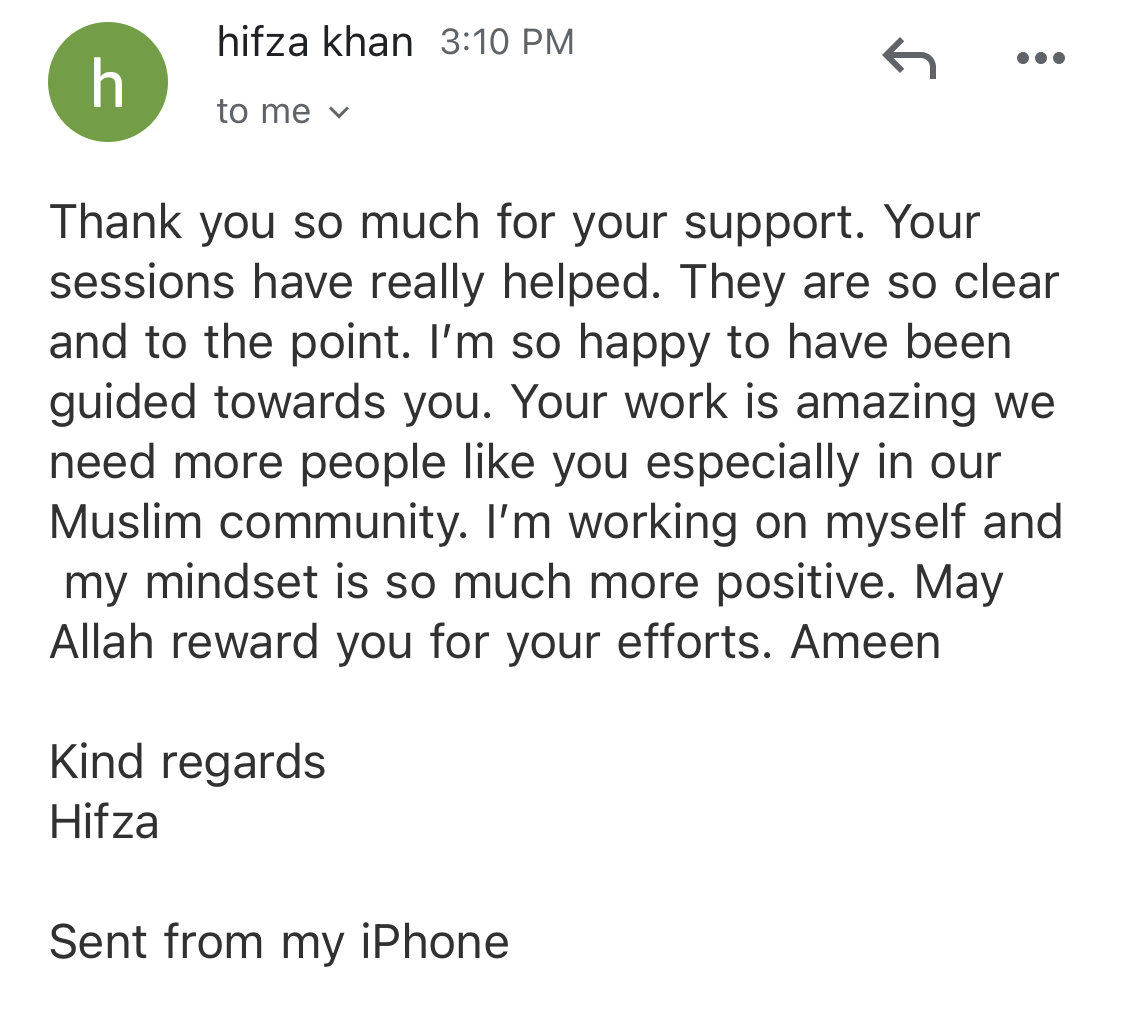
Task: Tap the 'Sent from my iPhone' footer
Action: (x=279, y=941)
